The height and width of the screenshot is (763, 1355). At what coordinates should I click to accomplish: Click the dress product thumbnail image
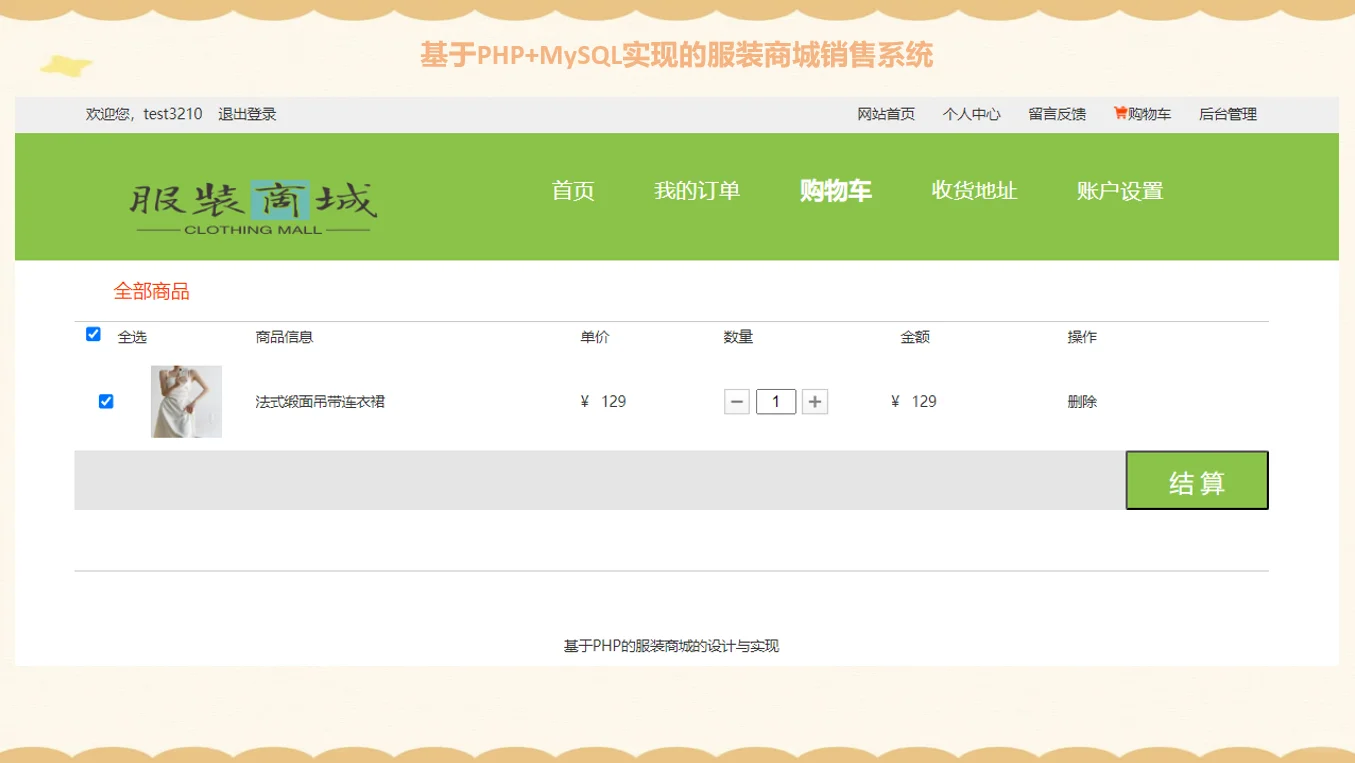(x=186, y=401)
